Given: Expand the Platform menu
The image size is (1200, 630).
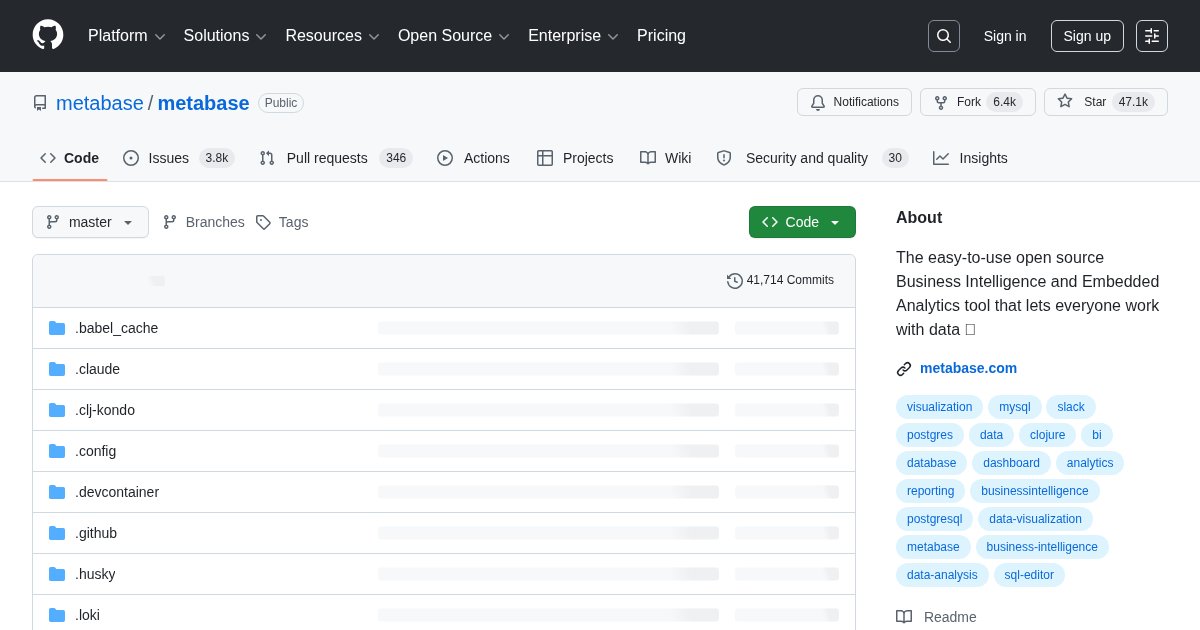Looking at the screenshot, I should pyautogui.click(x=127, y=36).
